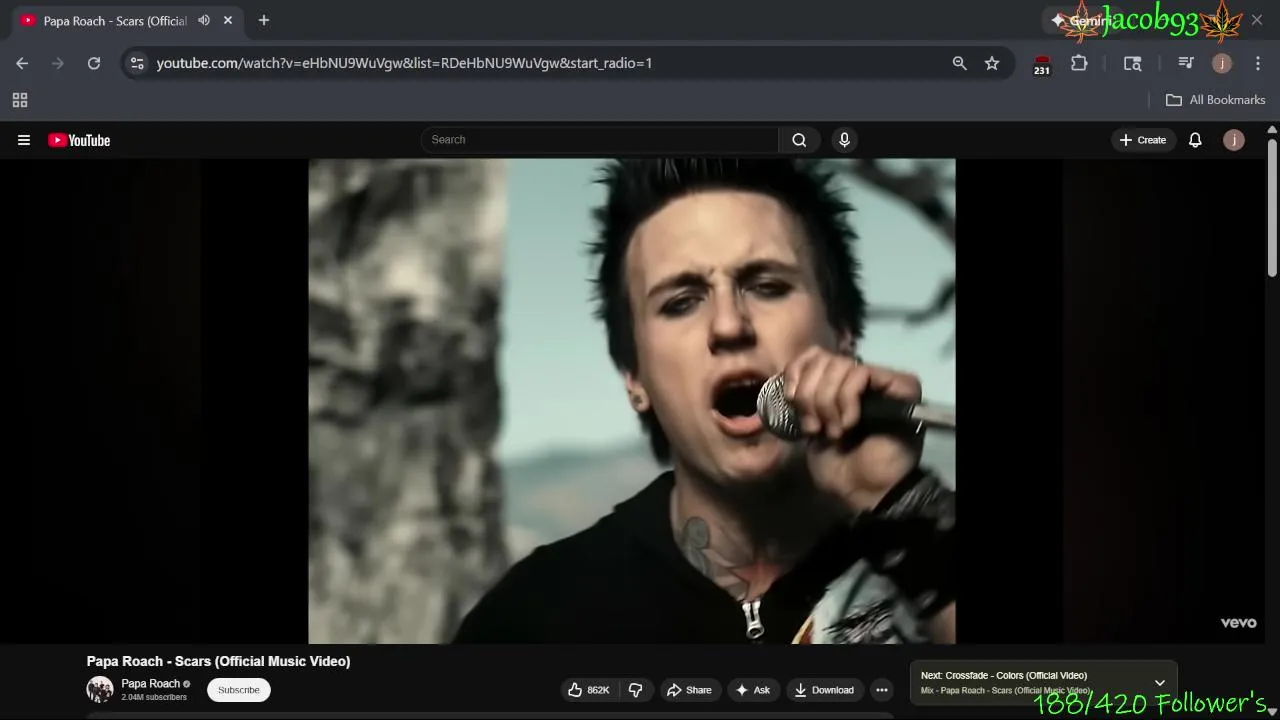This screenshot has width=1280, height=720.
Task: Reload the YouTube page
Action: coord(94,63)
